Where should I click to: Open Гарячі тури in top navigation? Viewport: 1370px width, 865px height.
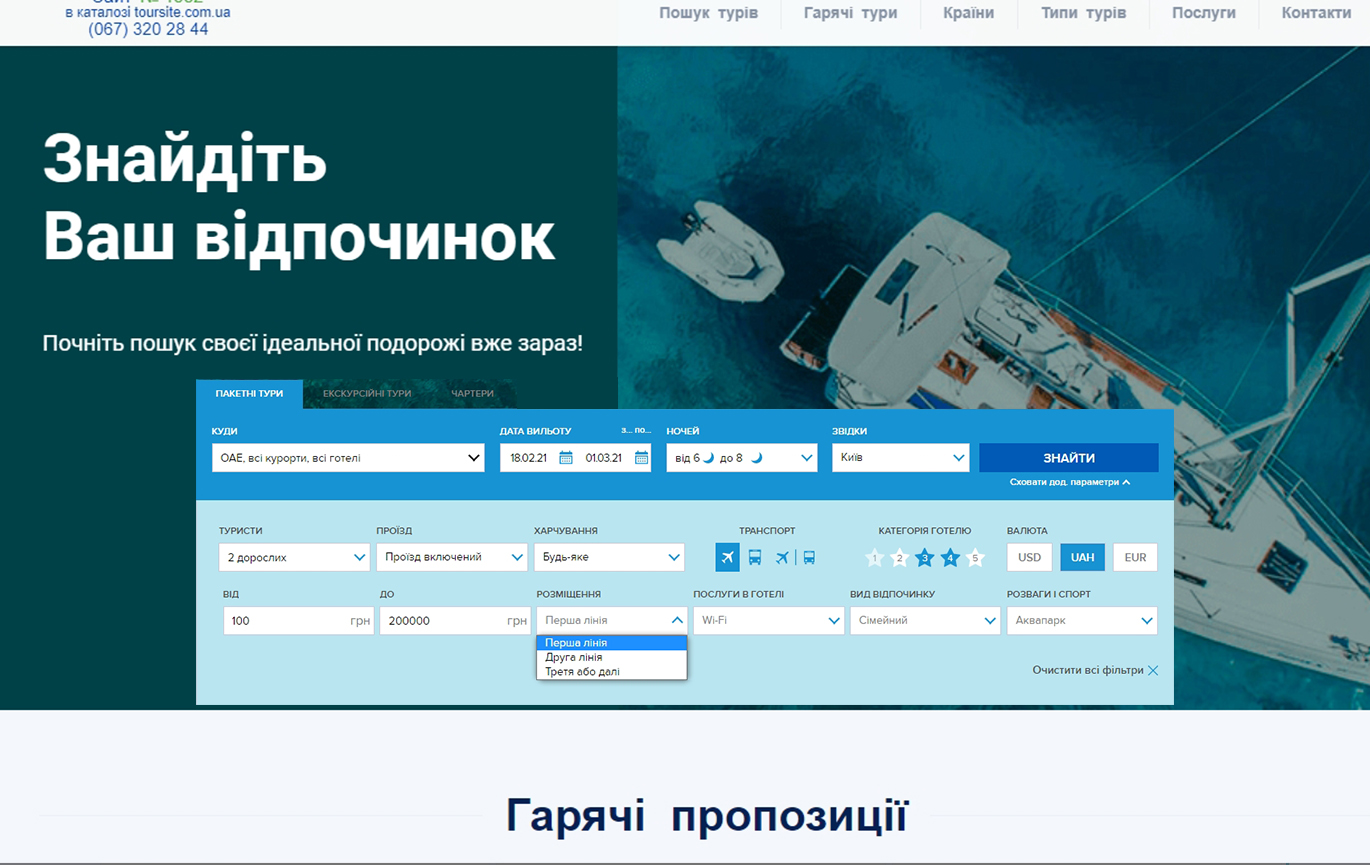(851, 13)
